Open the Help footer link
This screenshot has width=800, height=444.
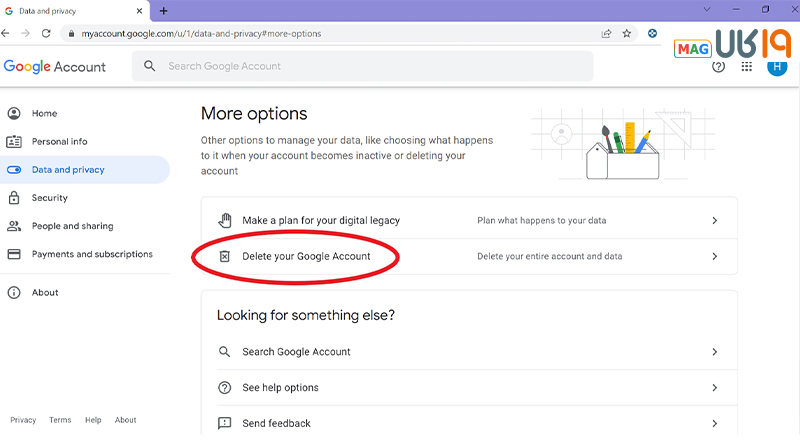pos(93,420)
